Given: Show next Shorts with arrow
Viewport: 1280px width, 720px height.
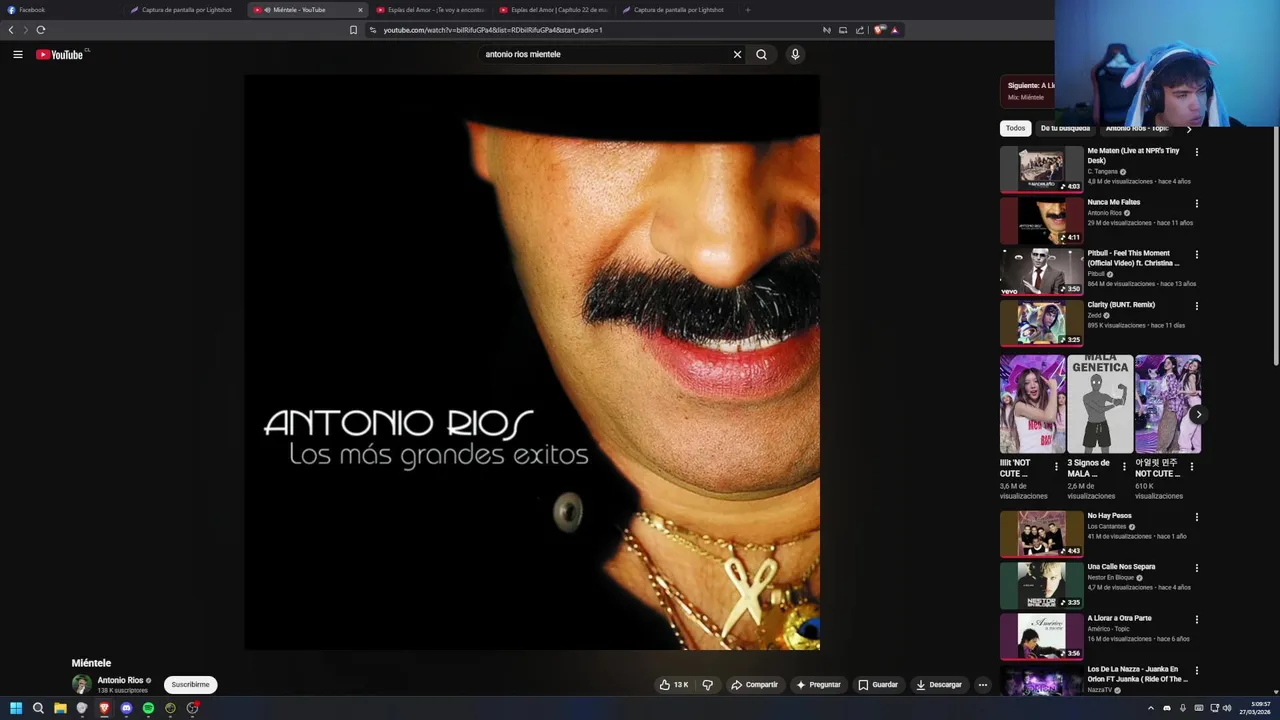Looking at the screenshot, I should [x=1198, y=414].
